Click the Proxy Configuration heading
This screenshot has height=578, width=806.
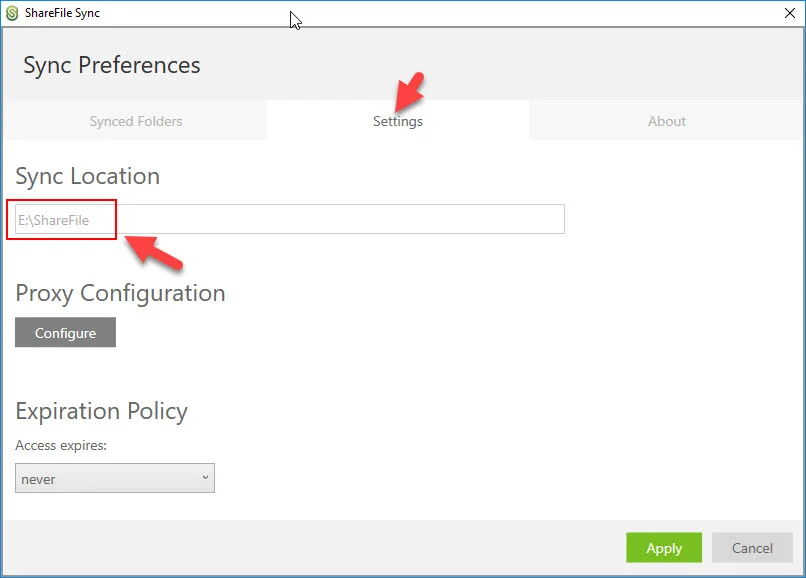[120, 294]
